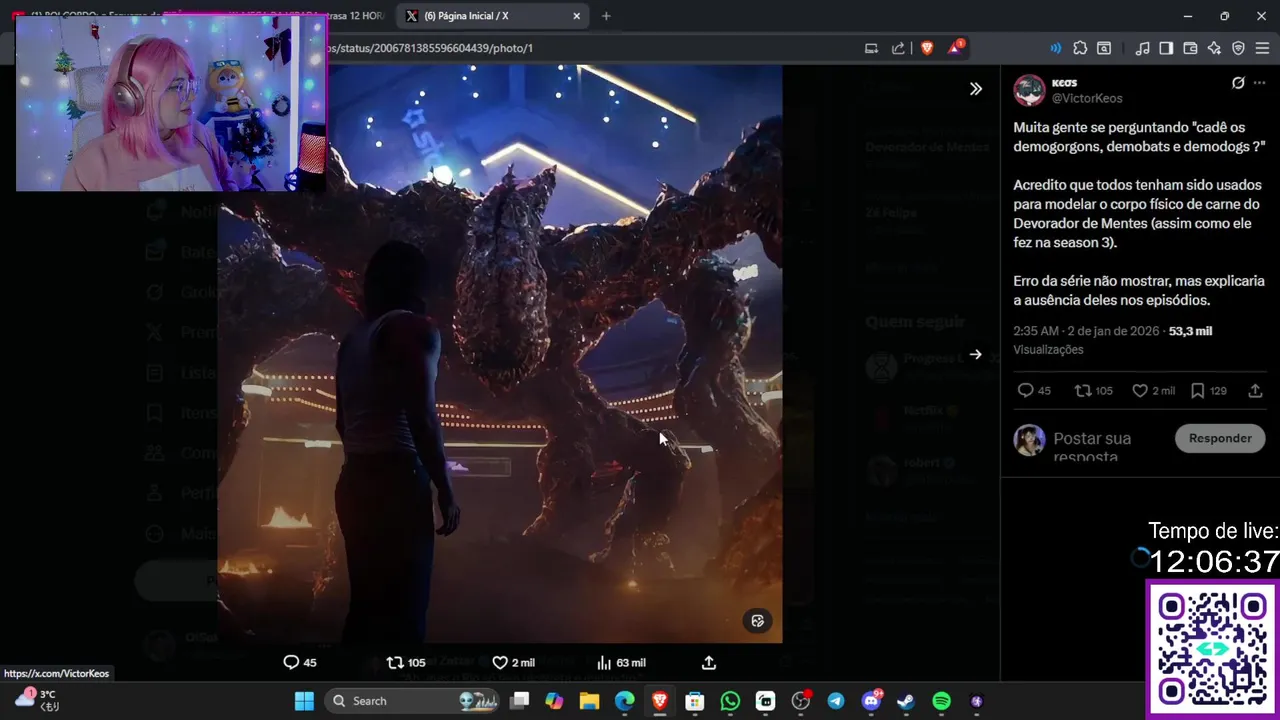Open the Brave Wallet icon

pyautogui.click(x=1190, y=48)
